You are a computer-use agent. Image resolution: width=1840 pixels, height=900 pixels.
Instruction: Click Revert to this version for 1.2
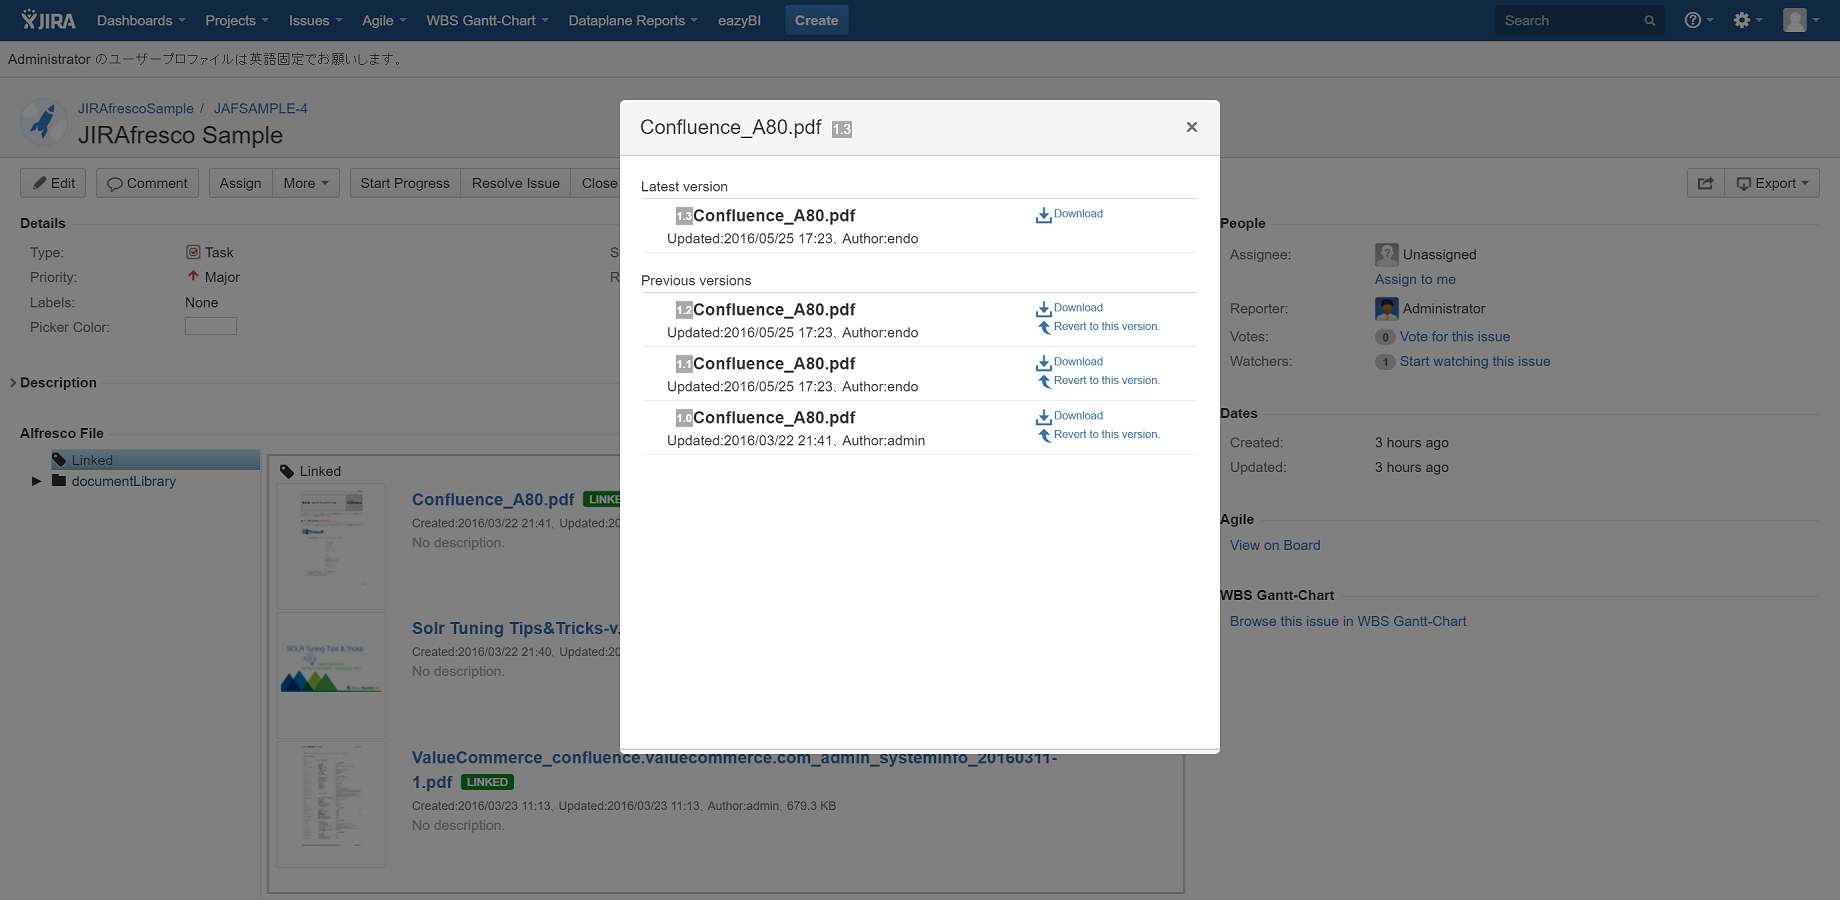(1107, 327)
